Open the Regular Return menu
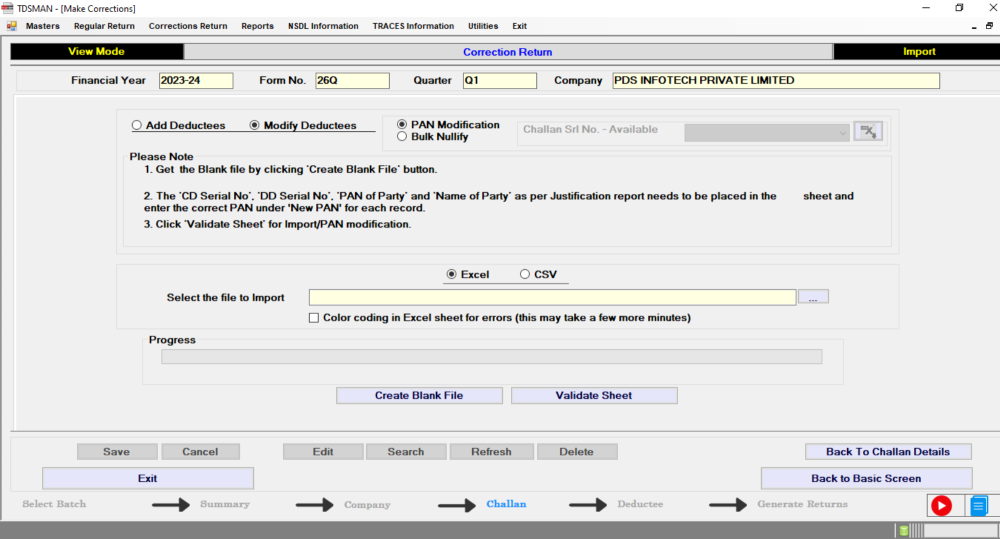1000x539 pixels. click(x=104, y=26)
